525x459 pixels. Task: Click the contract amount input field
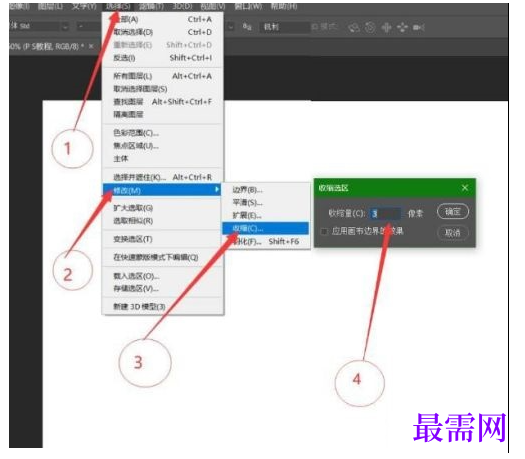click(x=385, y=214)
